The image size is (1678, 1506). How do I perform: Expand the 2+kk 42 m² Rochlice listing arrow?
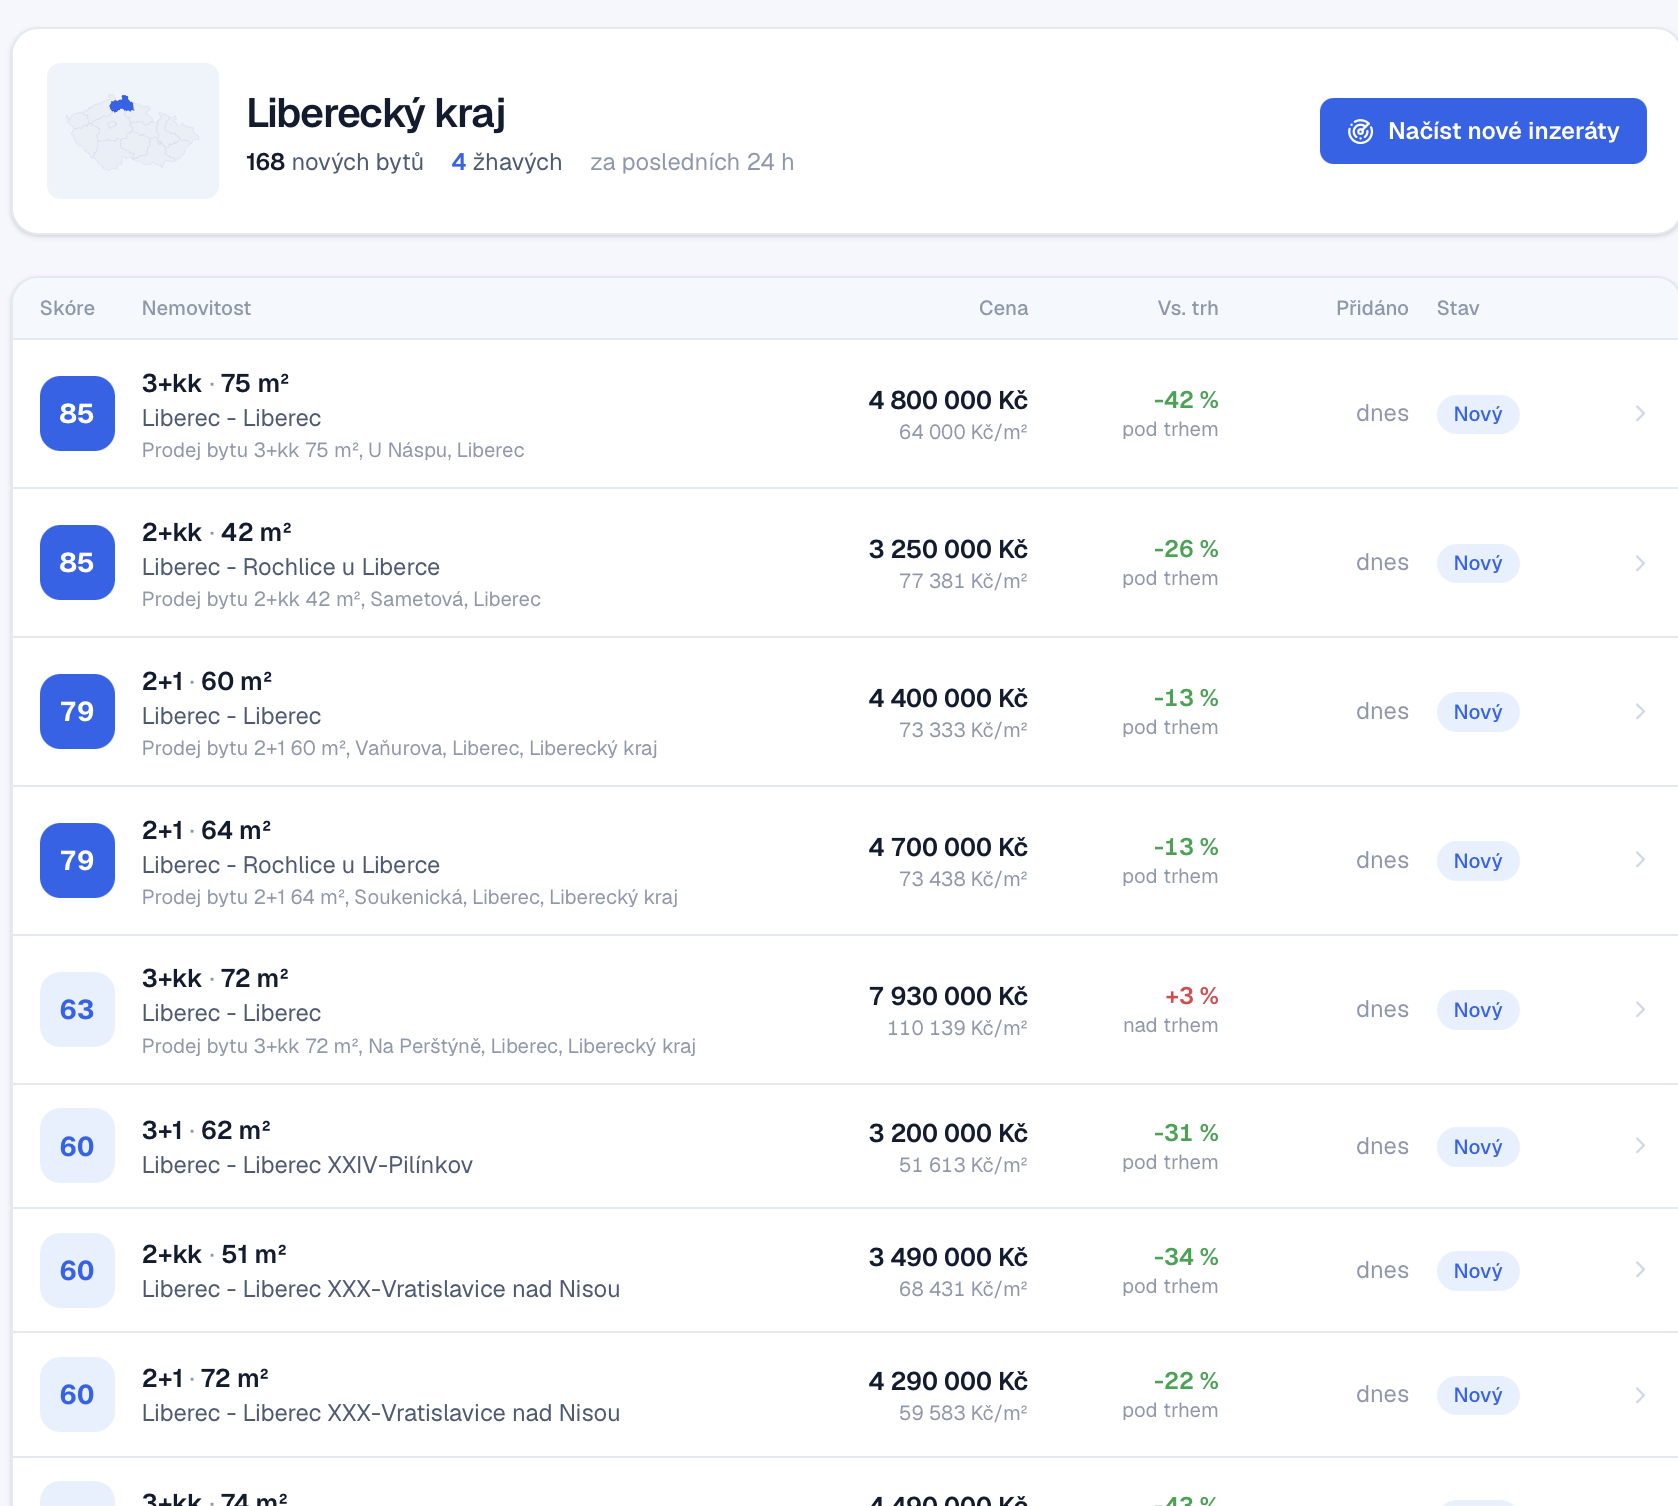[x=1640, y=563]
